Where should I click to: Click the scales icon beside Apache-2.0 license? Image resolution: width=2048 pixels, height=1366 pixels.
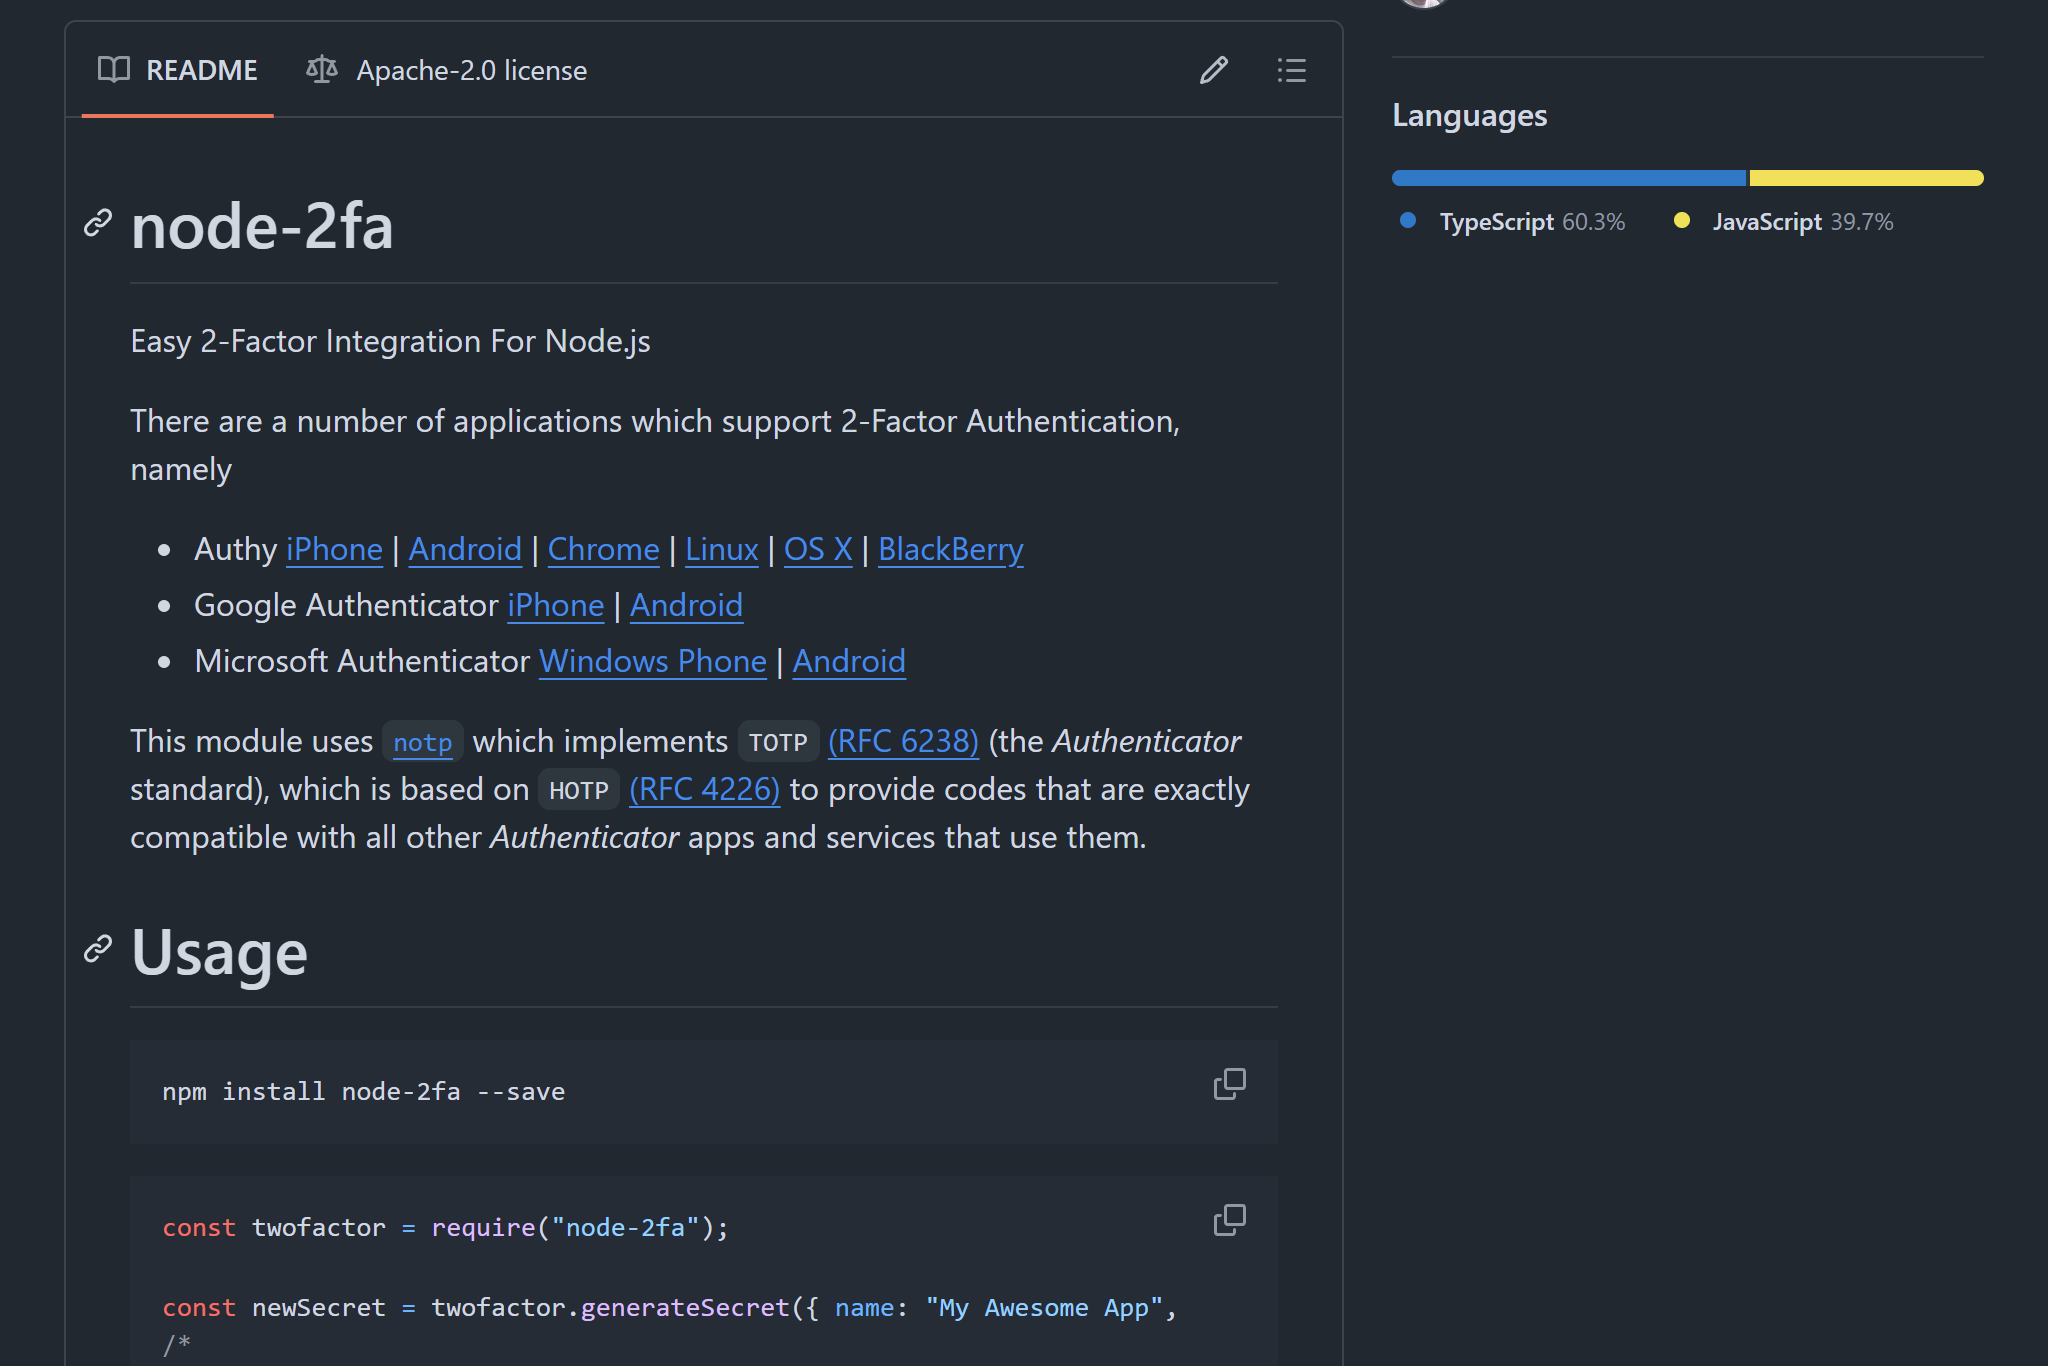pyautogui.click(x=321, y=70)
